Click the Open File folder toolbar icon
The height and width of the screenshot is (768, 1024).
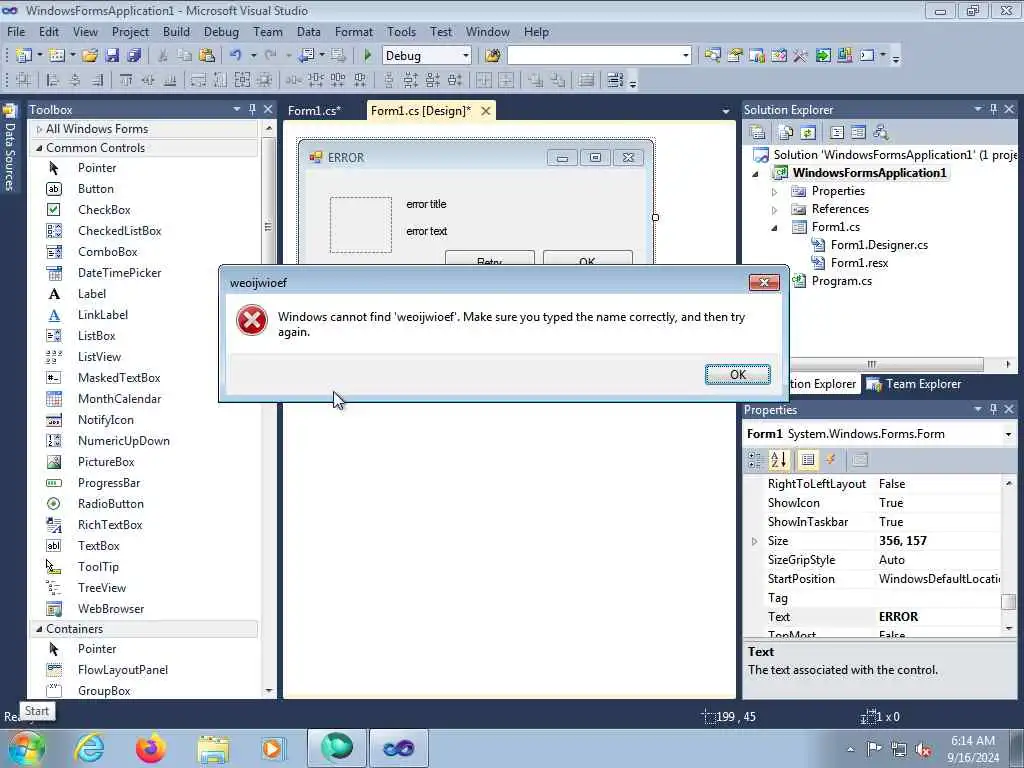click(x=90, y=56)
